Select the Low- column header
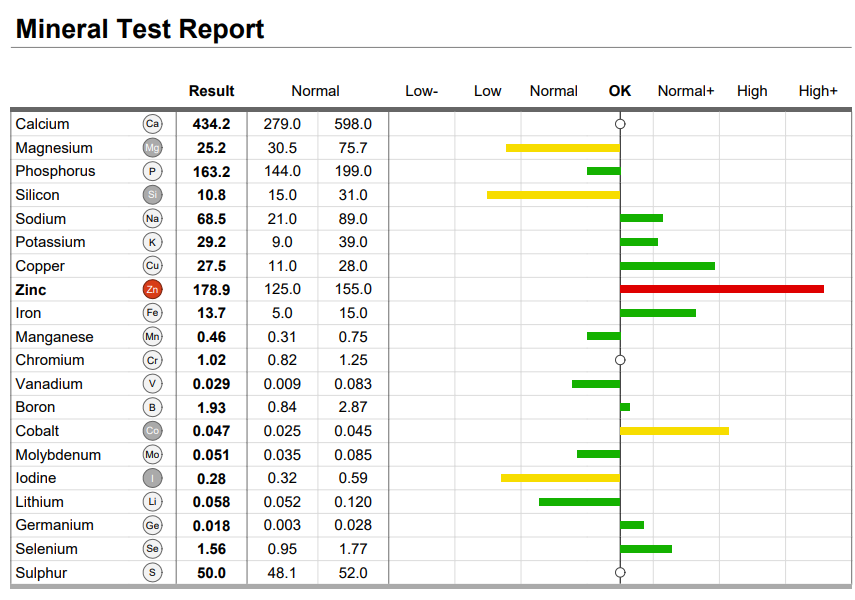The image size is (855, 600). 422,91
